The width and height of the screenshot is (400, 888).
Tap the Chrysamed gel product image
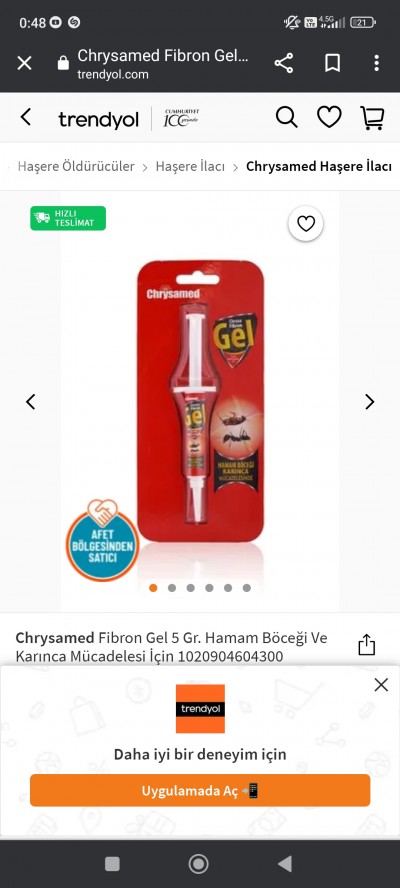[201, 400]
